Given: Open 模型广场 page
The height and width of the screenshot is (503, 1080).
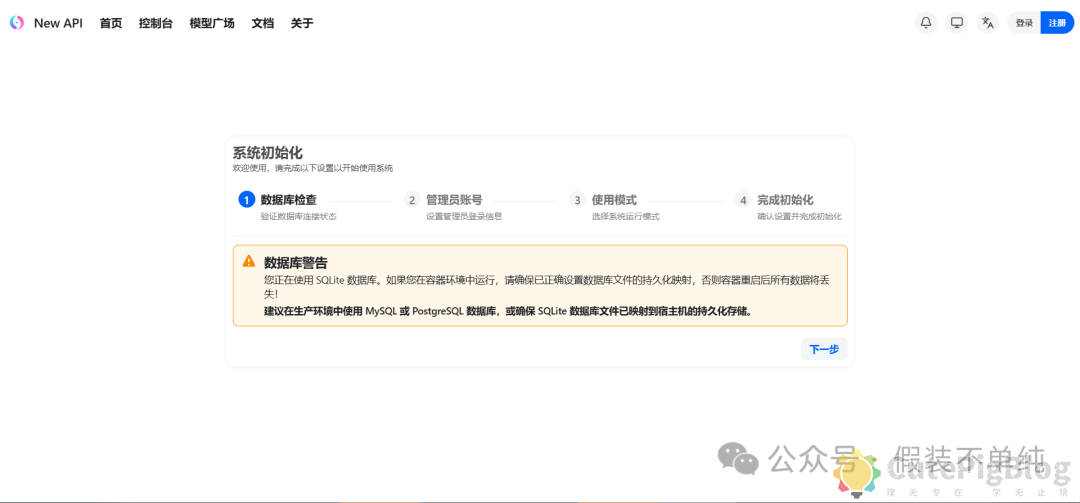Looking at the screenshot, I should coord(212,23).
